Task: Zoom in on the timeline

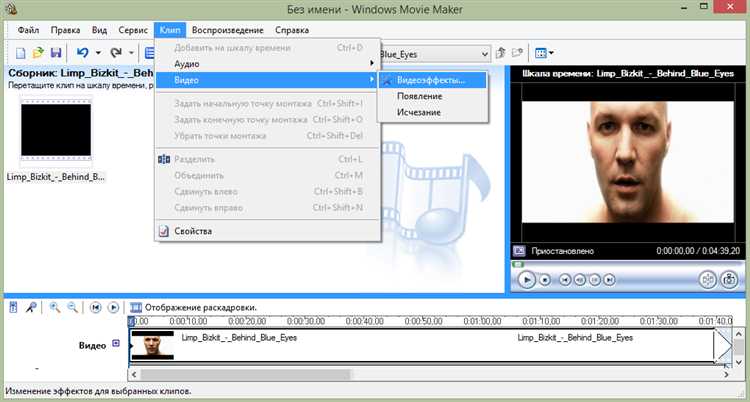Action: pyautogui.click(x=55, y=307)
